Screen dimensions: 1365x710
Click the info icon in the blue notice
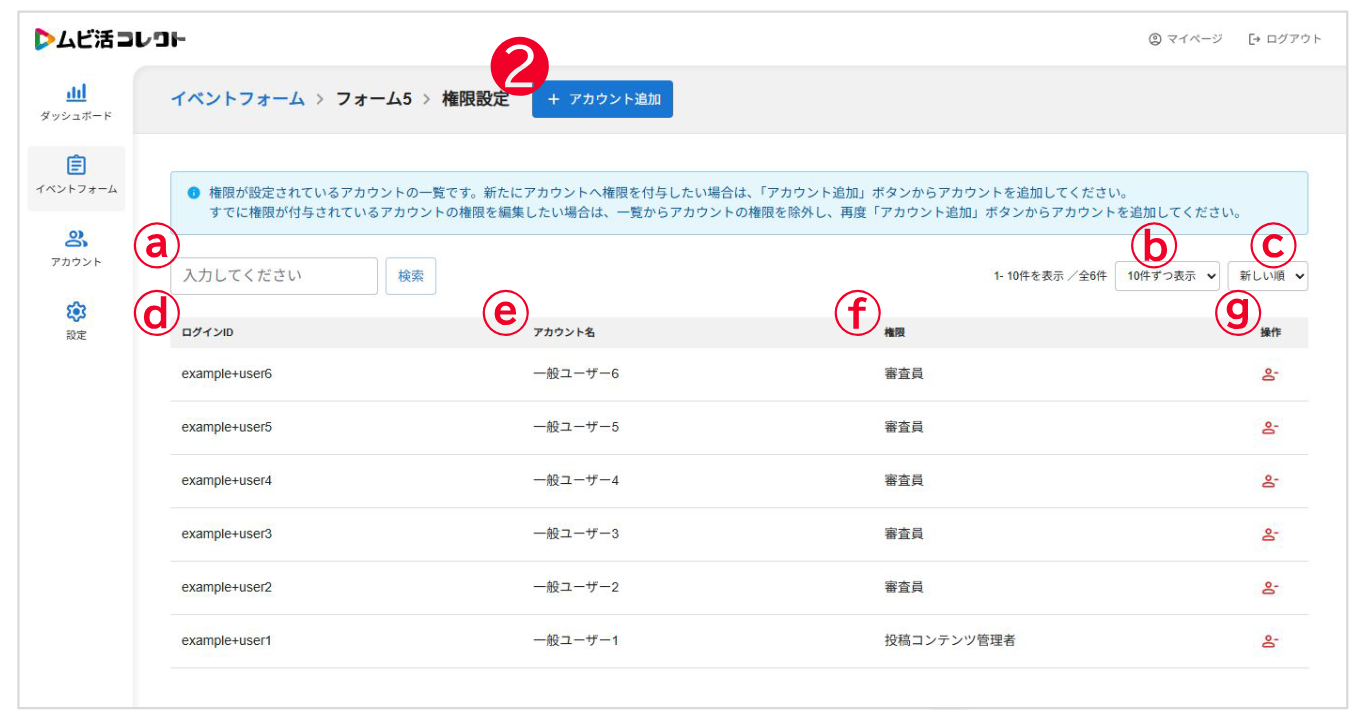point(194,192)
